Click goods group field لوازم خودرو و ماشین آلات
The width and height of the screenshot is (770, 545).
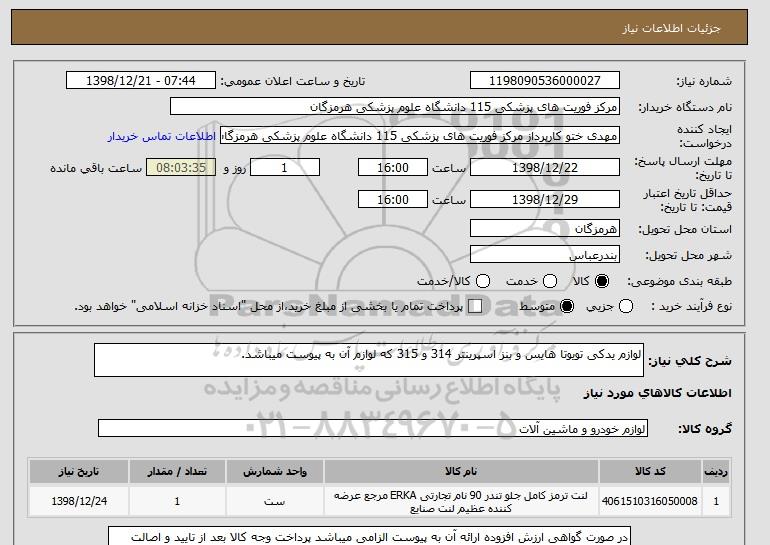pyautogui.click(x=373, y=428)
